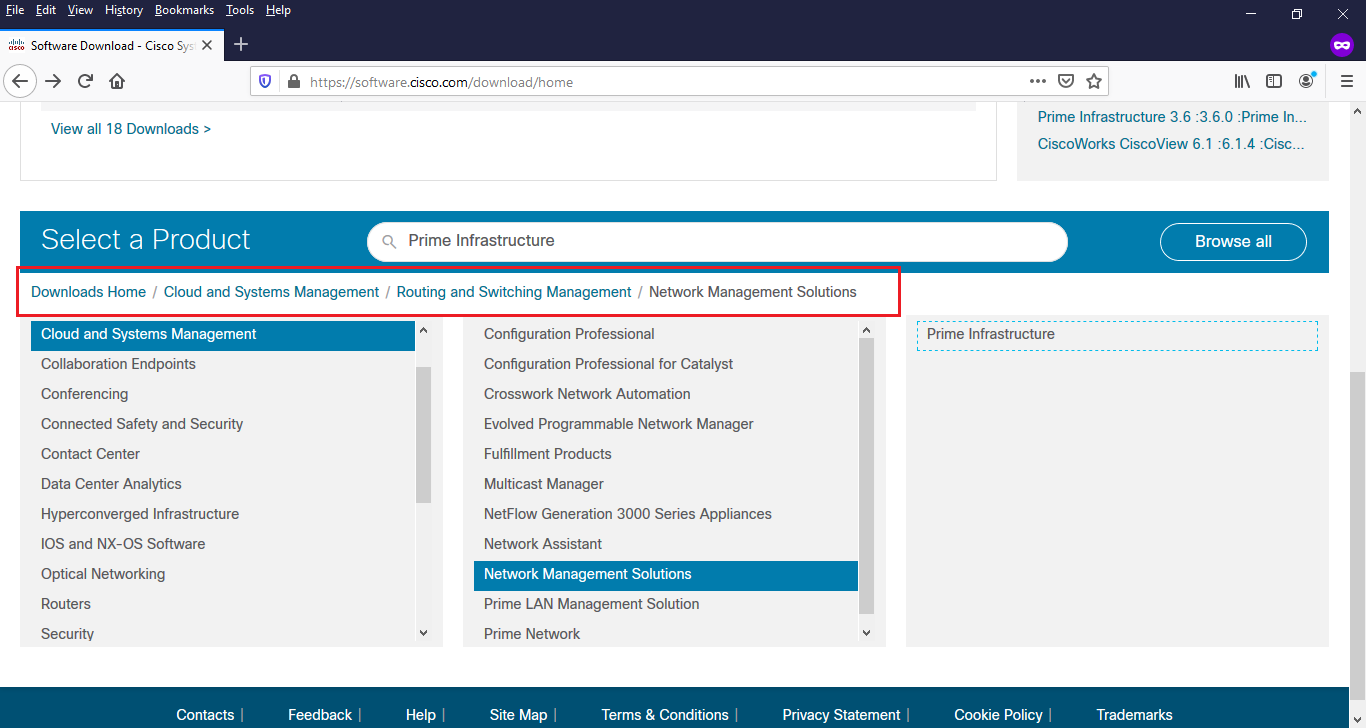
Task: Open the Library icon
Action: [1242, 81]
